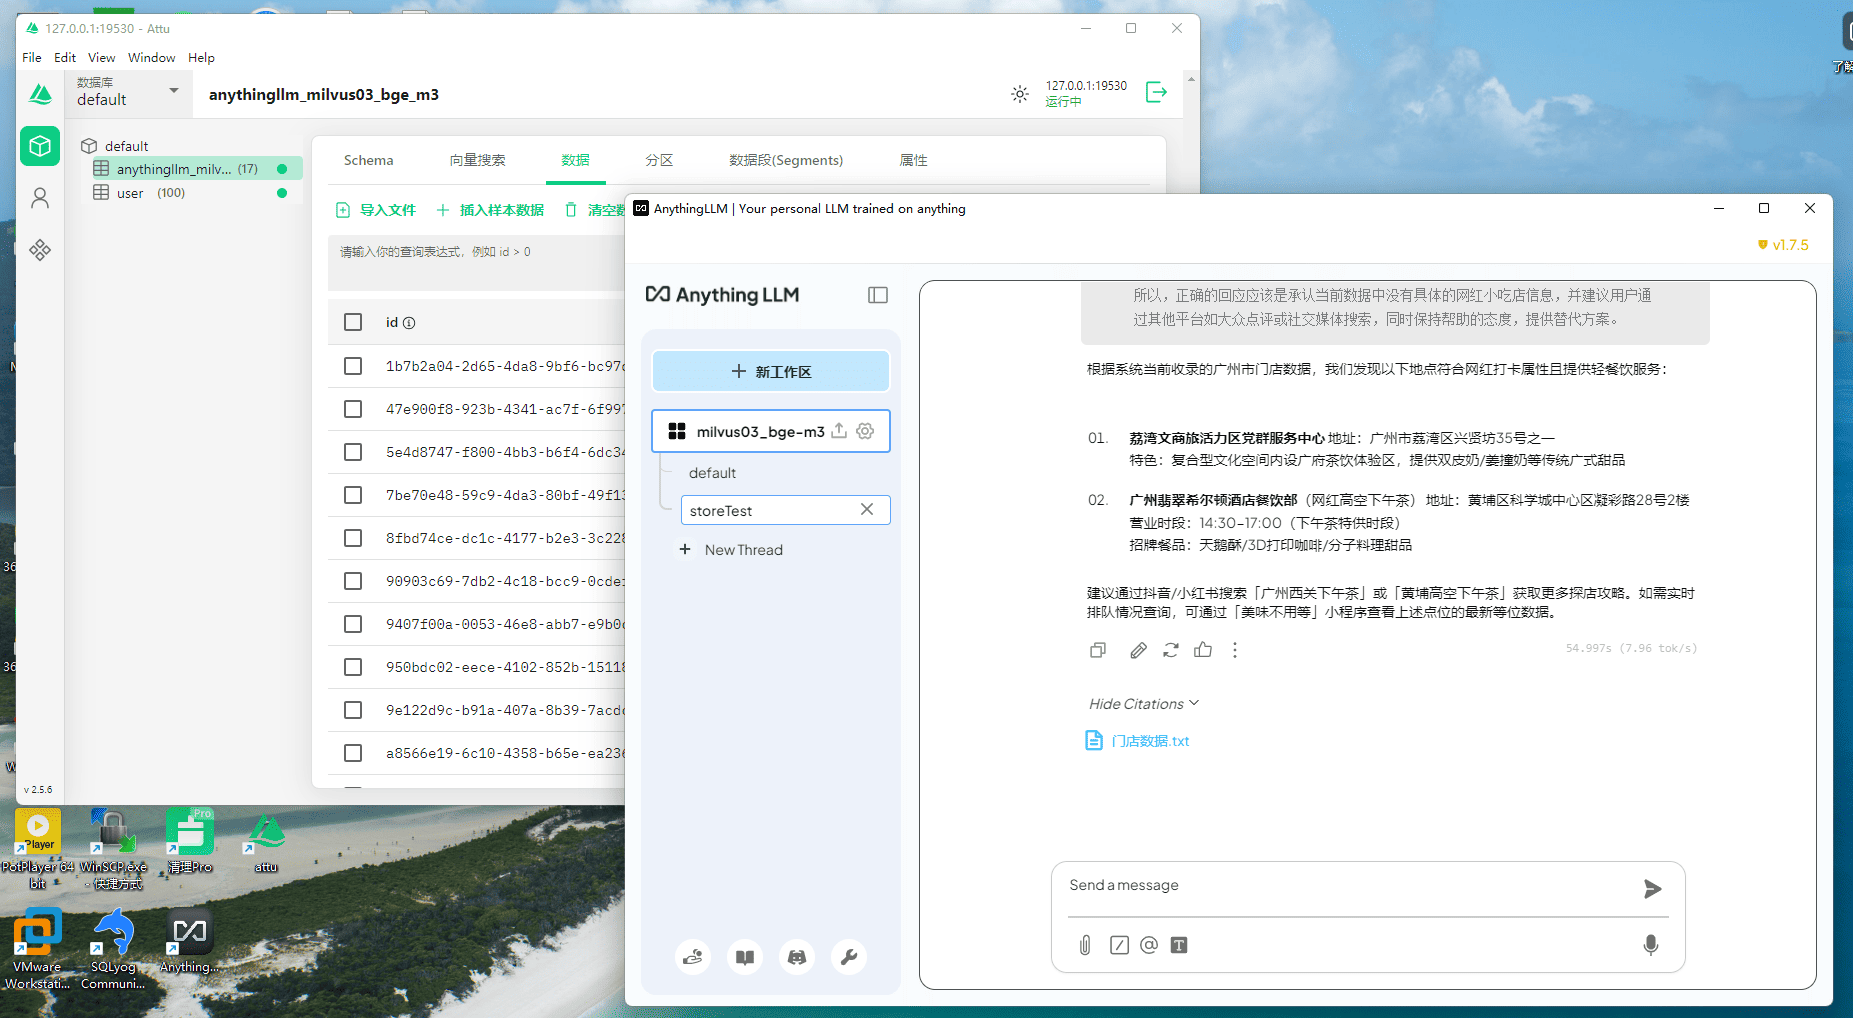Toggle the Attu light/dark theme sun icon

point(1019,94)
